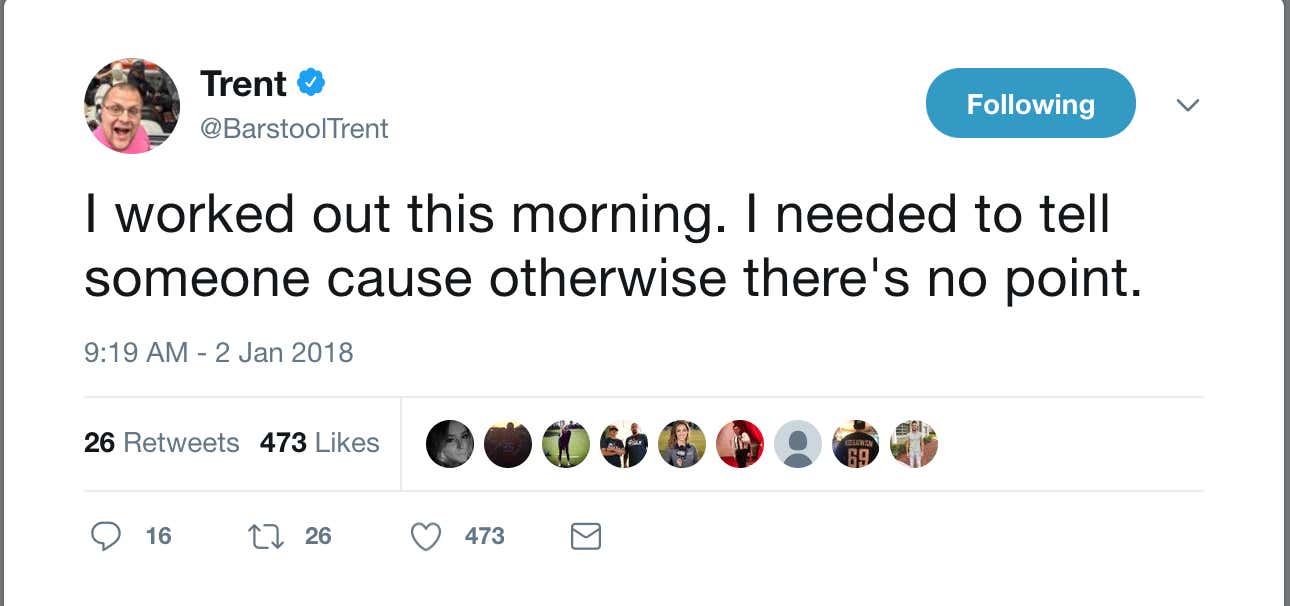Unlike the tweet by toggling the heart
Screen dimensions: 1290x606
425,536
